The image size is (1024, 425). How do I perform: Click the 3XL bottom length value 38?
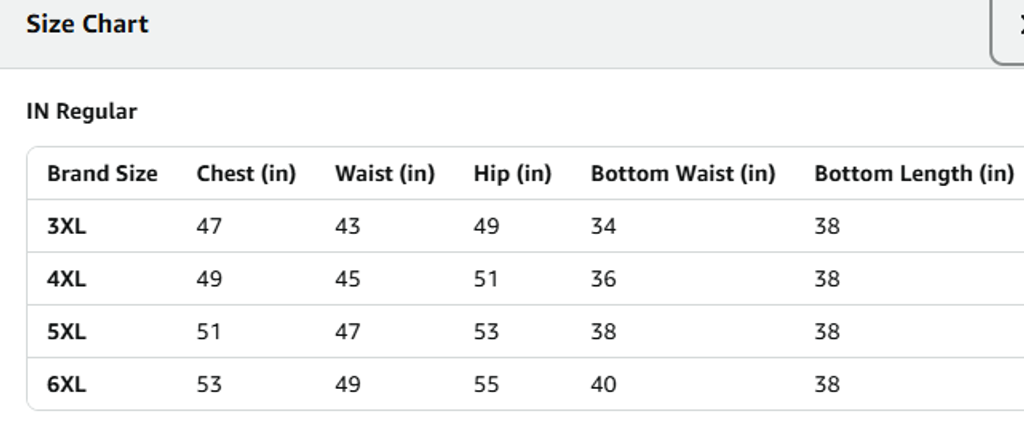(827, 227)
